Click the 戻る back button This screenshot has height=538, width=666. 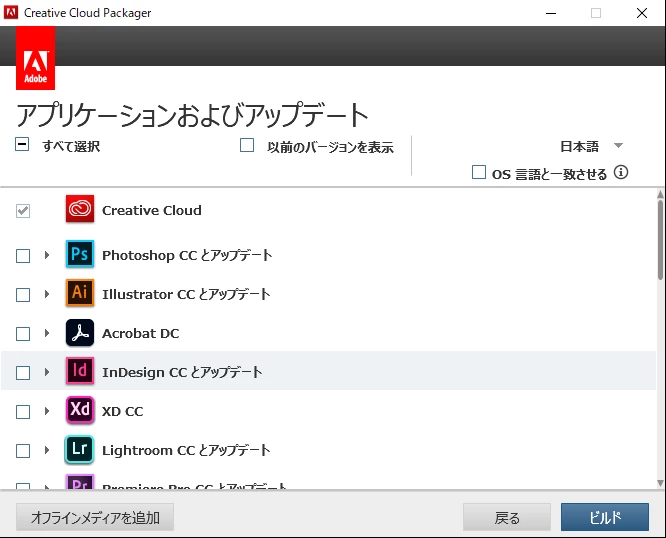pyautogui.click(x=507, y=517)
